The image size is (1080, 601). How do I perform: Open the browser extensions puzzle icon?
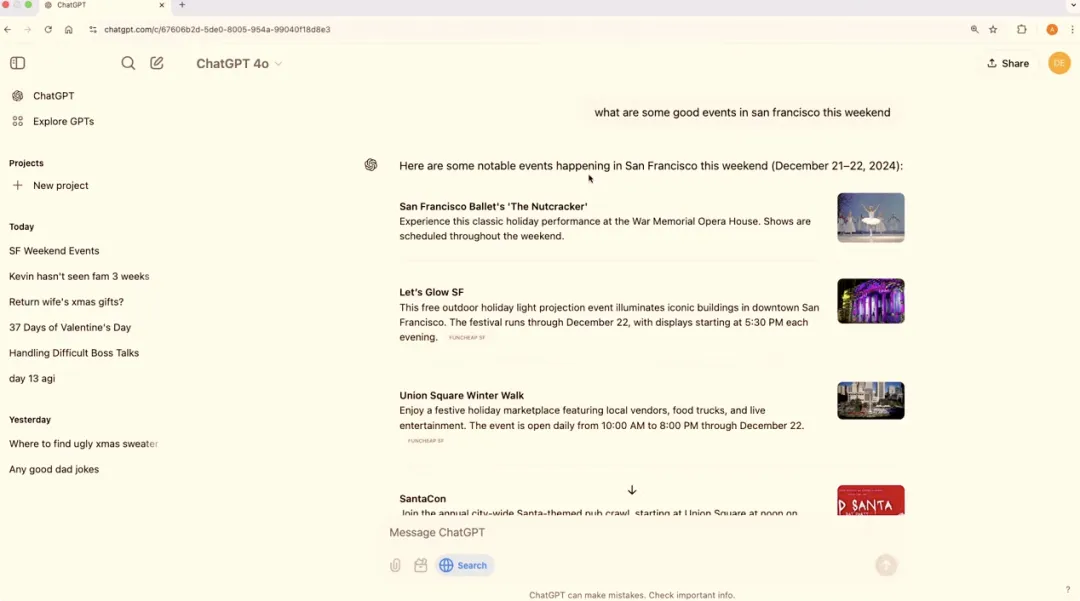pos(1021,30)
